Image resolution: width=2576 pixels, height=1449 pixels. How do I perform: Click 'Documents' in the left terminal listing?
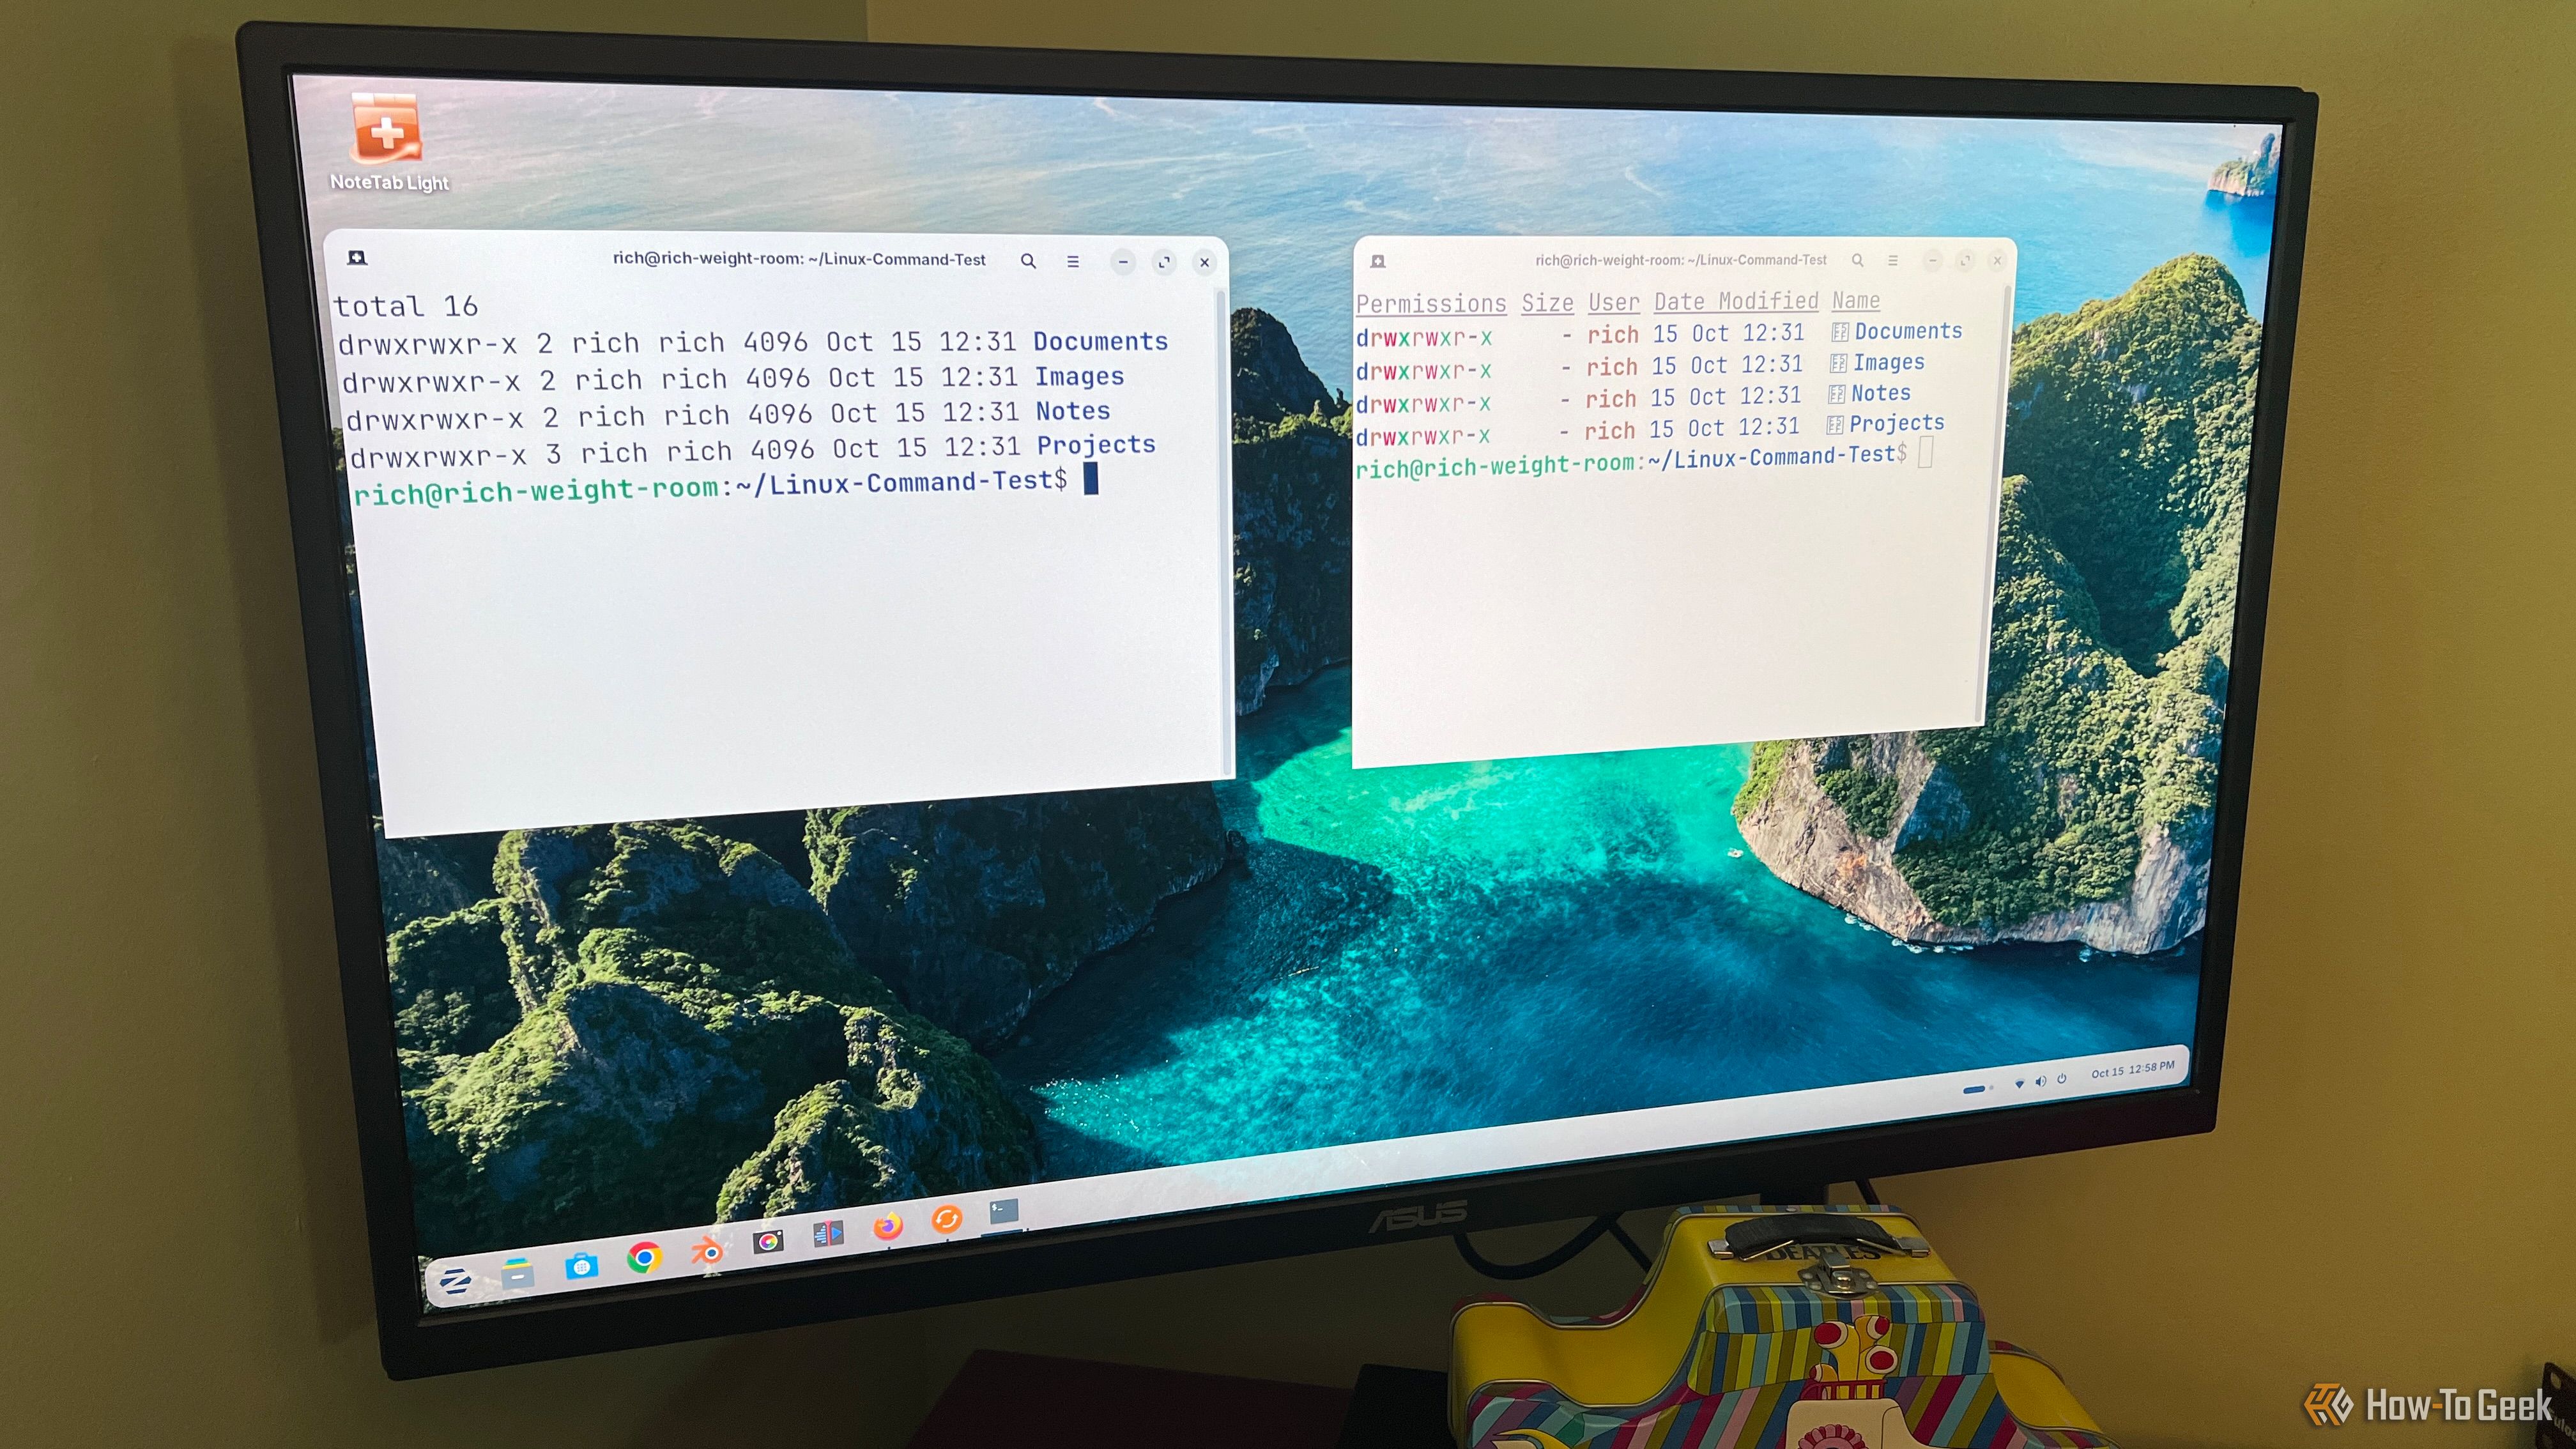click(1100, 342)
